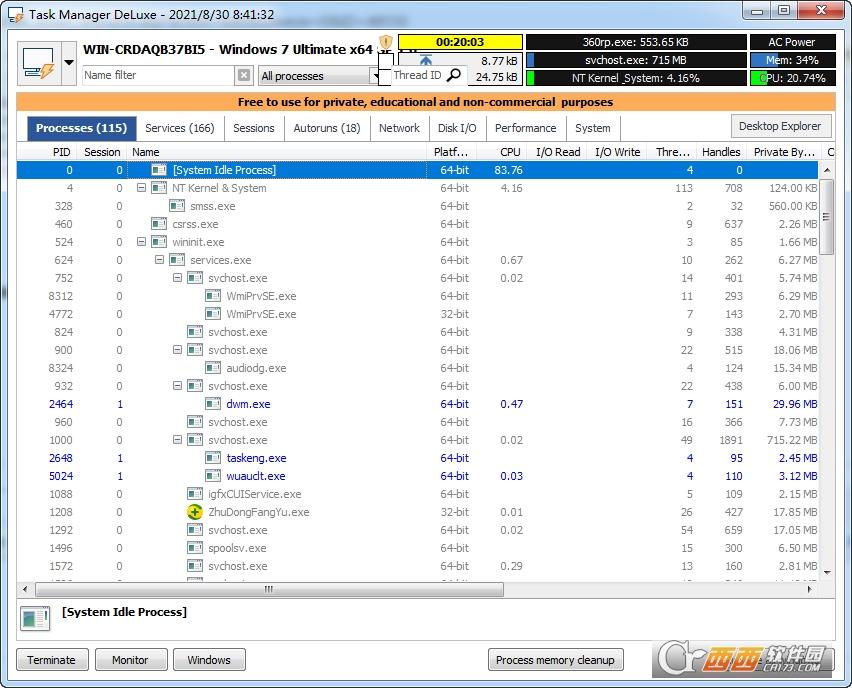Click the svchost.exe PID 1292 icon
Viewport: 852px width, 688px height.
(x=195, y=529)
